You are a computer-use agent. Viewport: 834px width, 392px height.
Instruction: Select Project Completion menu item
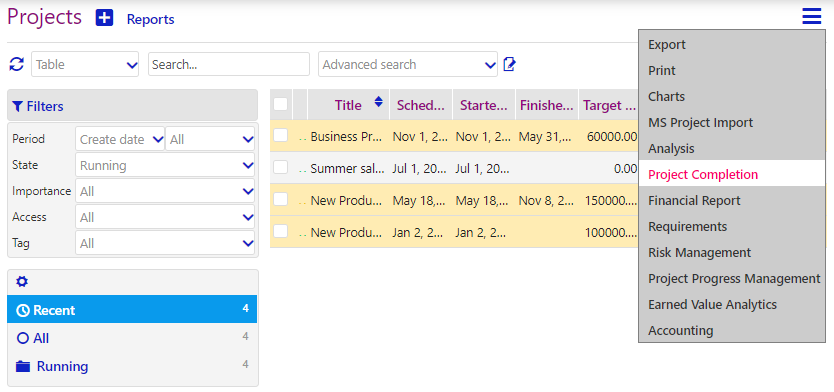point(732,174)
